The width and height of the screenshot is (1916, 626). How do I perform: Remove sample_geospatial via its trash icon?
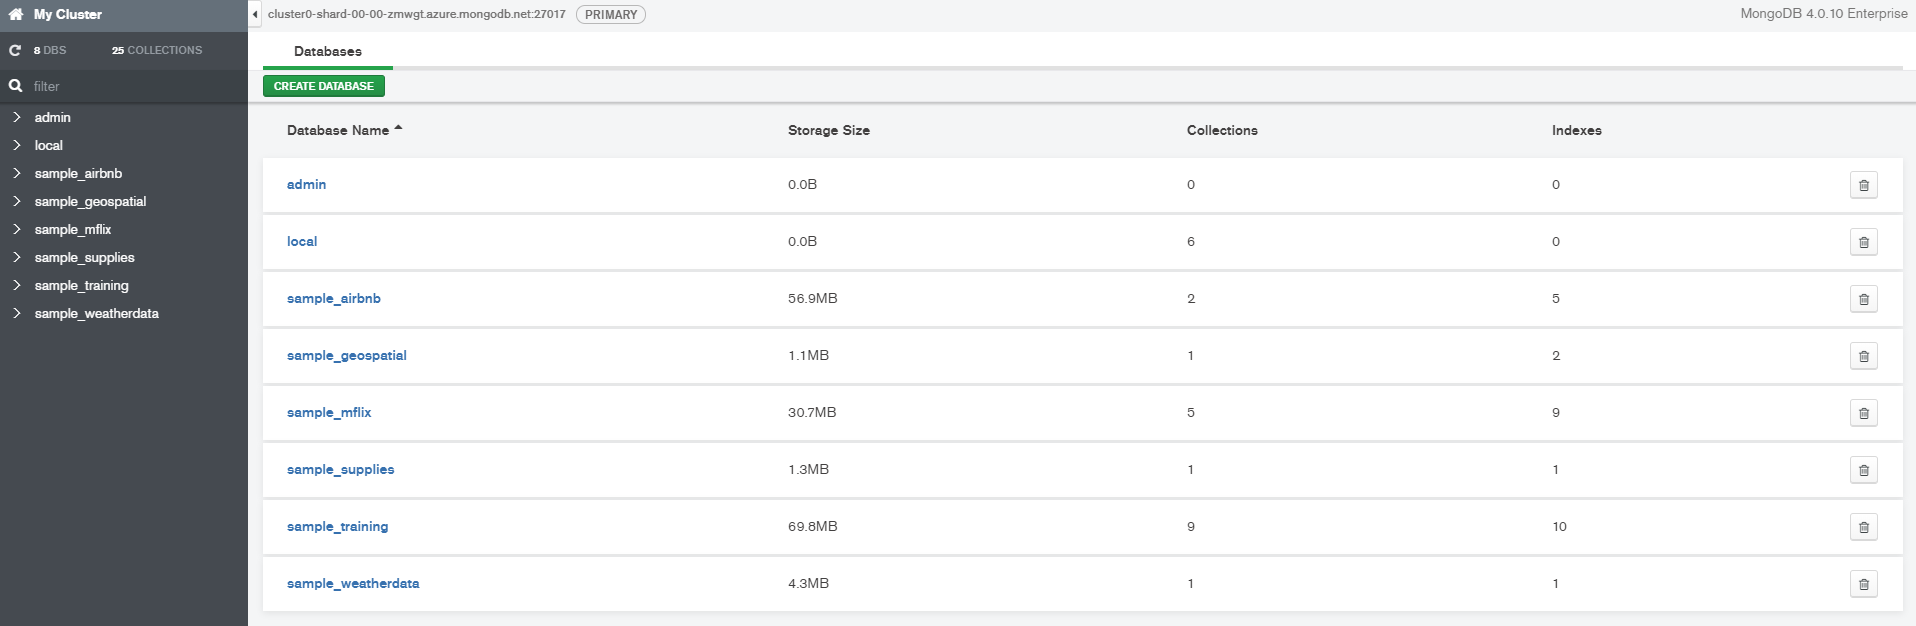[1863, 356]
